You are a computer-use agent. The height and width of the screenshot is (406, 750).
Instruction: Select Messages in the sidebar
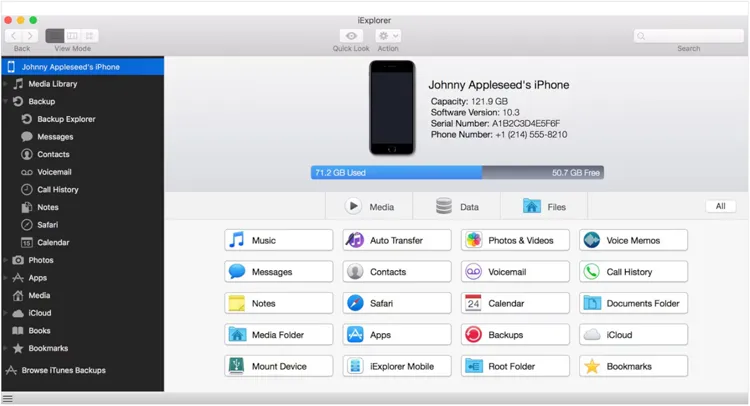[83, 137]
